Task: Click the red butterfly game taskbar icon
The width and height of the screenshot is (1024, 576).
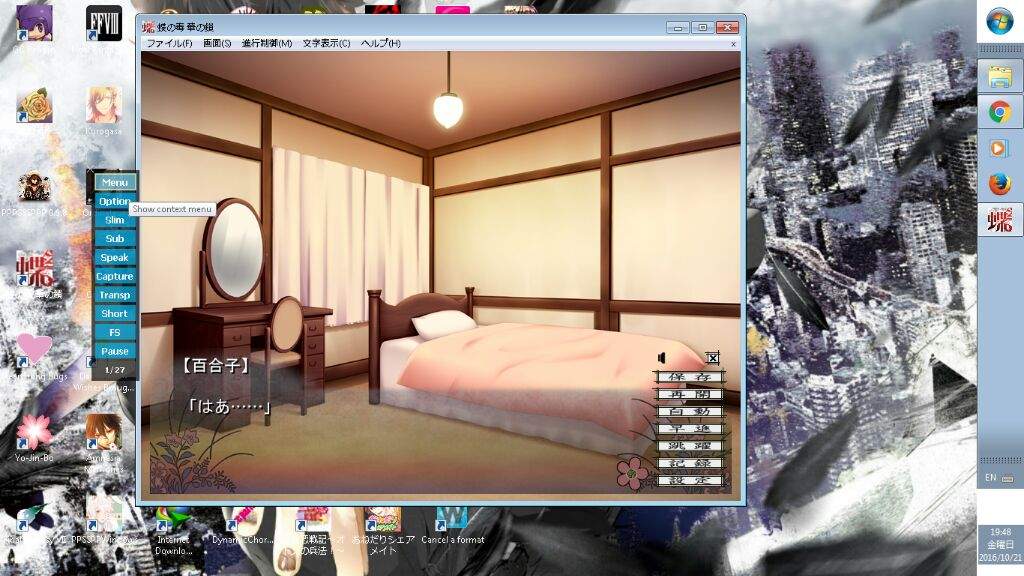Action: coord(1000,220)
